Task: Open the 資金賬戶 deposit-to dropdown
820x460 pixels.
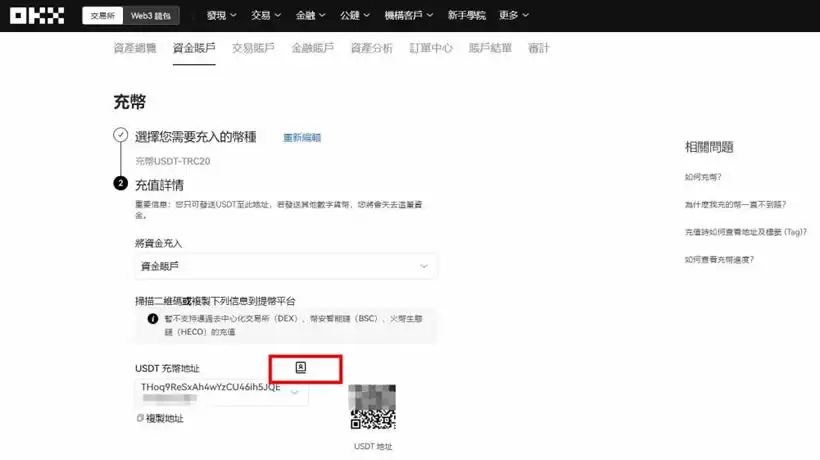Action: pos(286,266)
